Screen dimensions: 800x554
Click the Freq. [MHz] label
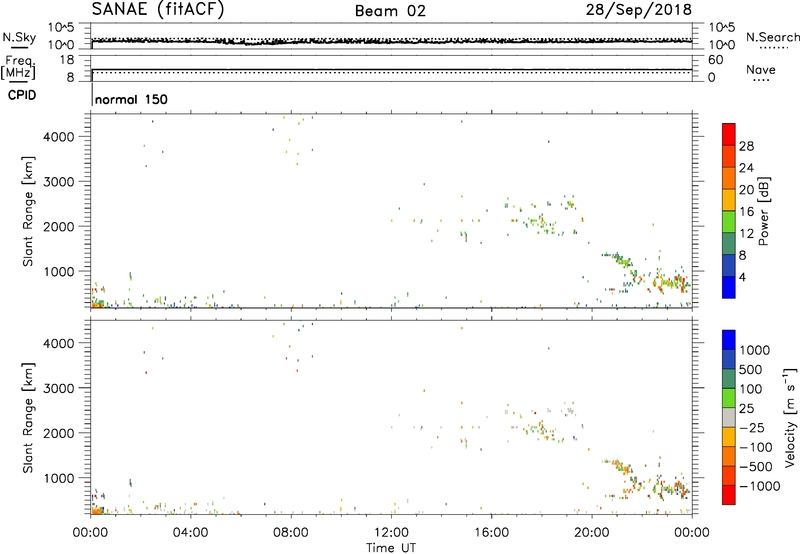pyautogui.click(x=19, y=67)
